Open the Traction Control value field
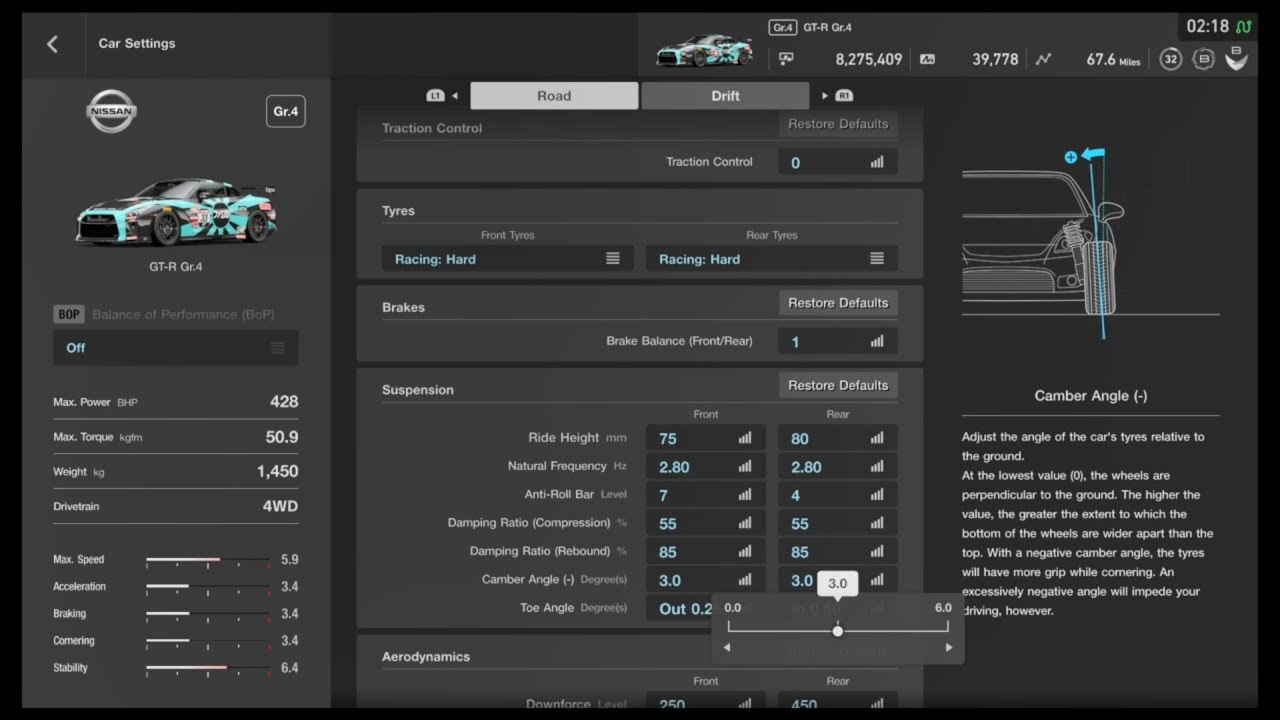The width and height of the screenshot is (1280, 720). tap(838, 162)
